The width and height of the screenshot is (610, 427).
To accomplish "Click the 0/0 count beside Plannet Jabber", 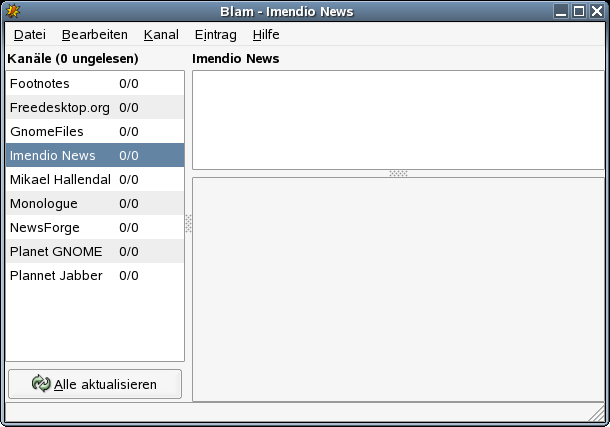I will point(129,275).
